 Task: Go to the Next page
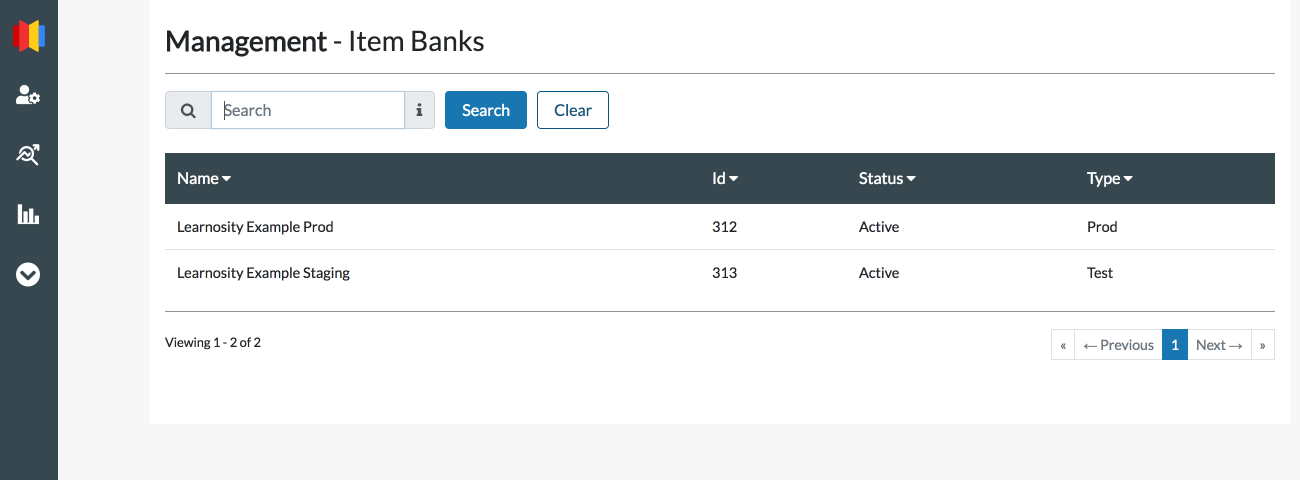click(1219, 345)
